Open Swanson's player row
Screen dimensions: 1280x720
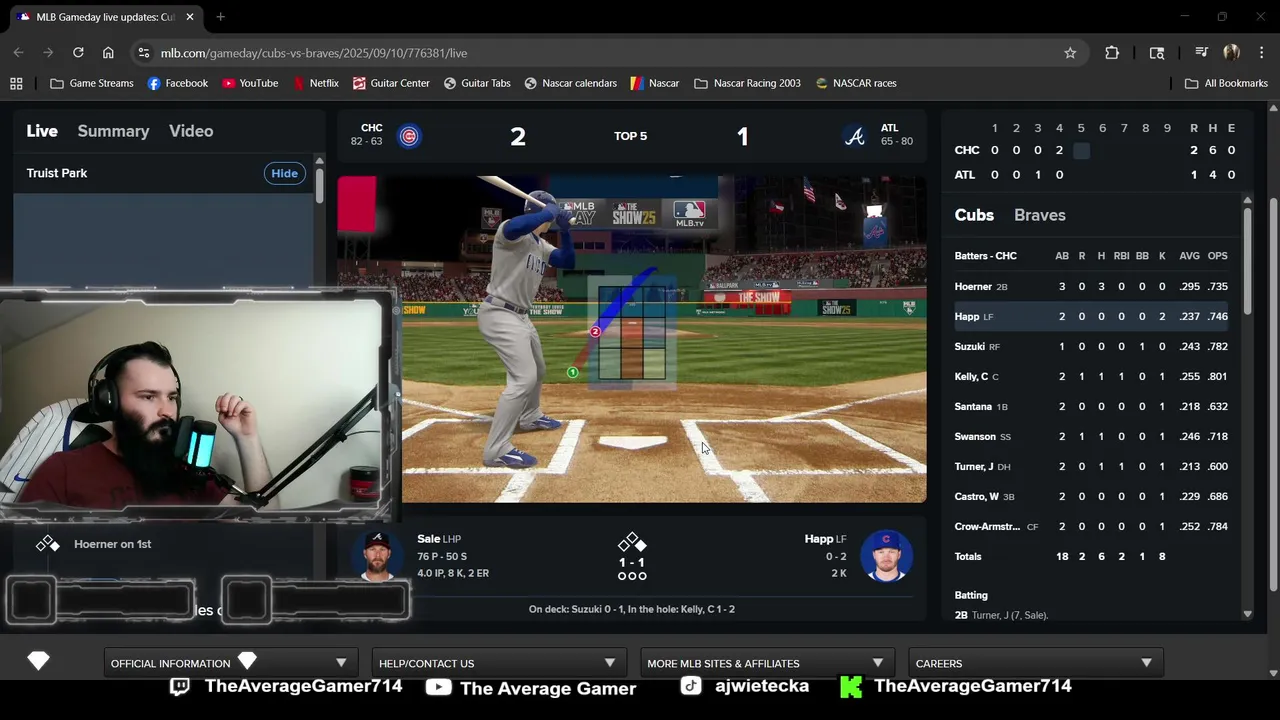pyautogui.click(x=1090, y=436)
